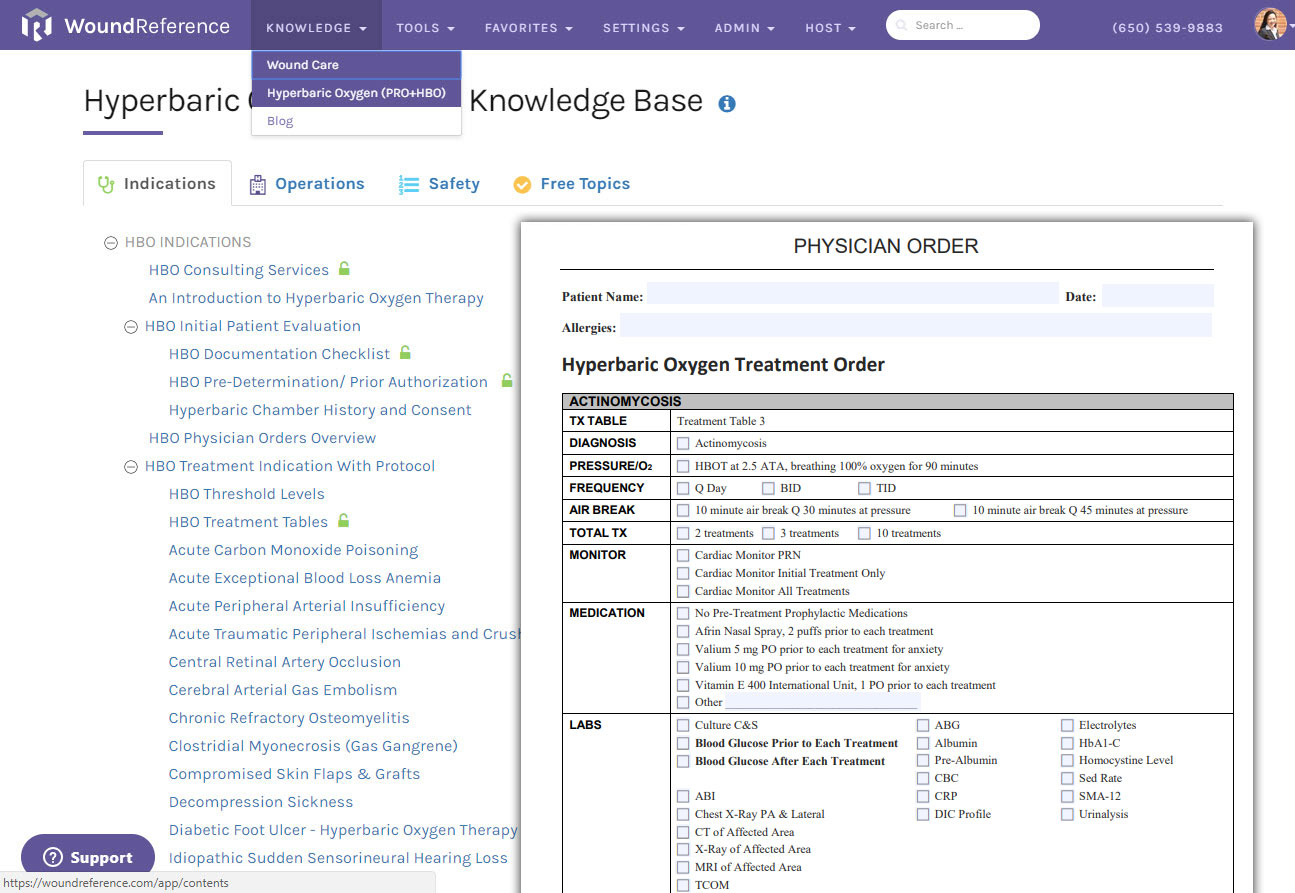Collapse the HBO INDICATIONS tree node
The height and width of the screenshot is (893, 1295).
point(110,242)
